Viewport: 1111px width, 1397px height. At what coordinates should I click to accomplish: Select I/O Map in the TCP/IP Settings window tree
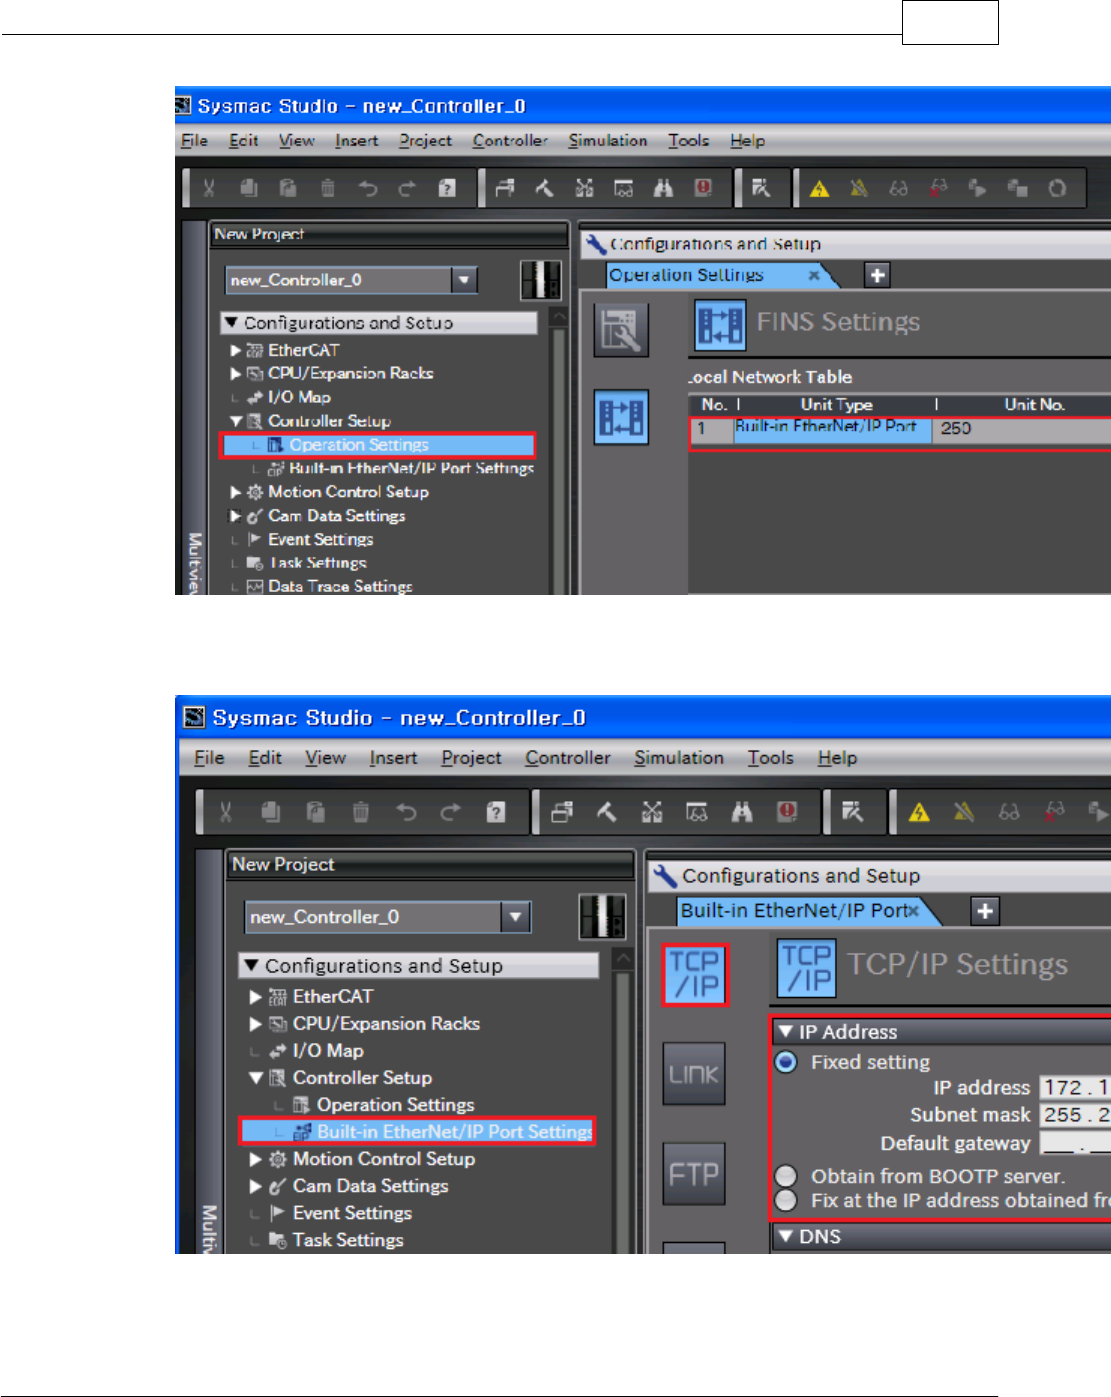[327, 1051]
